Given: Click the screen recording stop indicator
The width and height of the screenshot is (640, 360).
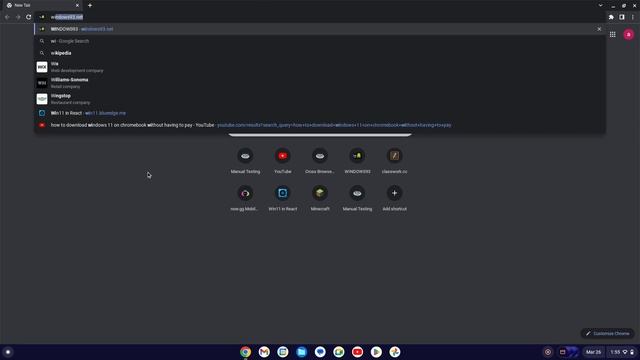Looking at the screenshot, I should coord(548,352).
